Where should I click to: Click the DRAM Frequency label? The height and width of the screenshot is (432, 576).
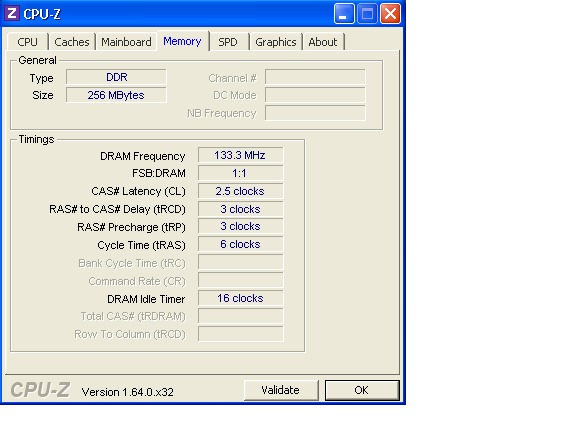[x=143, y=156]
